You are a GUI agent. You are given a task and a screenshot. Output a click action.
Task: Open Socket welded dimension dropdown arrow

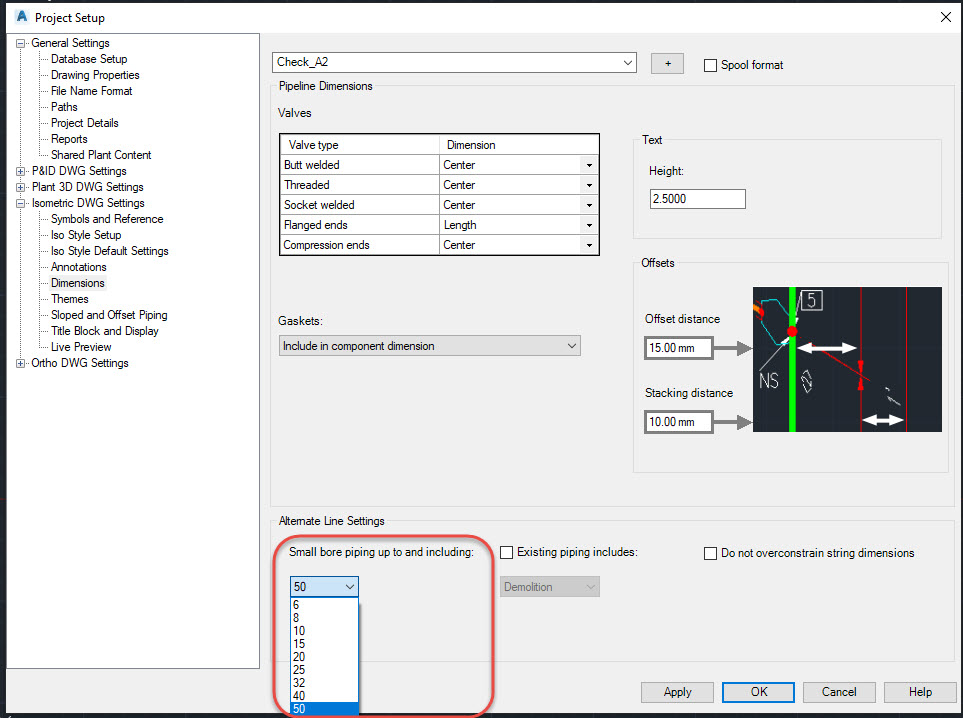click(589, 205)
